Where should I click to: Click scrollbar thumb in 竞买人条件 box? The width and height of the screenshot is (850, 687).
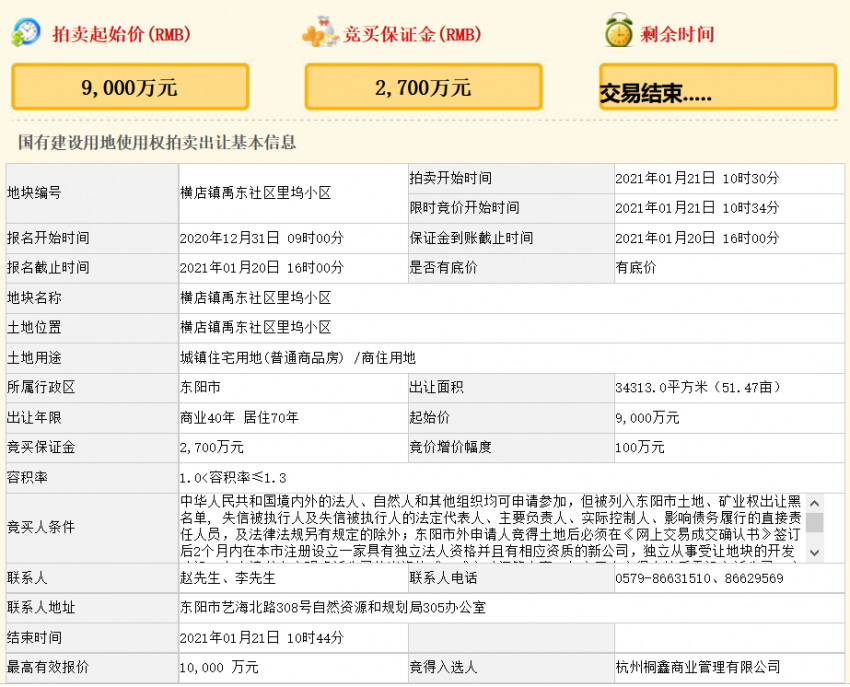pyautogui.click(x=815, y=522)
